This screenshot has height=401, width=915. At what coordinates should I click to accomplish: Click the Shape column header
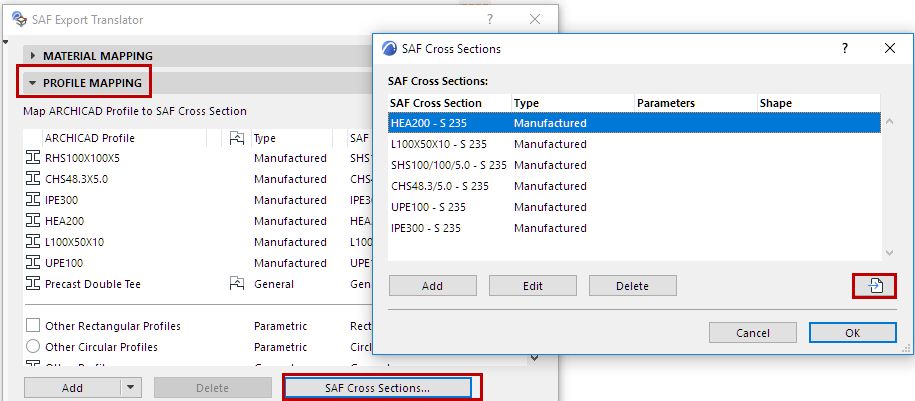819,103
